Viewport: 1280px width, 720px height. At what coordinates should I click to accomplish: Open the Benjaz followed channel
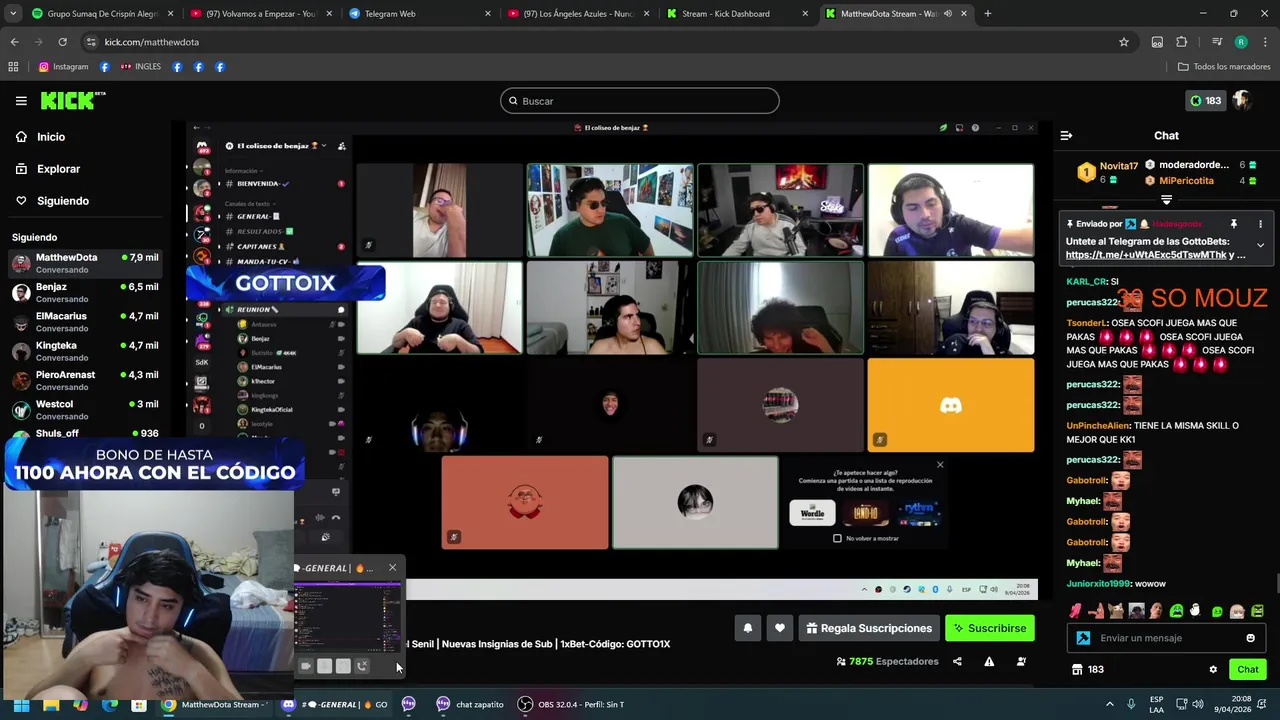click(85, 292)
